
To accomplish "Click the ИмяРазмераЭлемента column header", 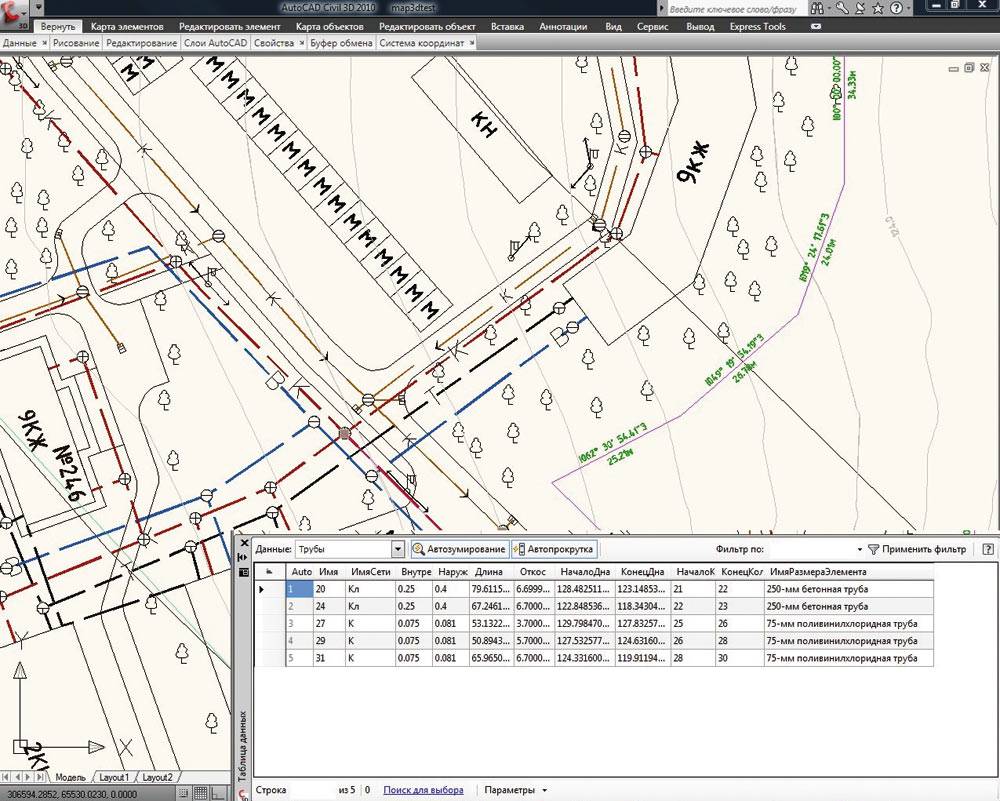I will coord(848,572).
